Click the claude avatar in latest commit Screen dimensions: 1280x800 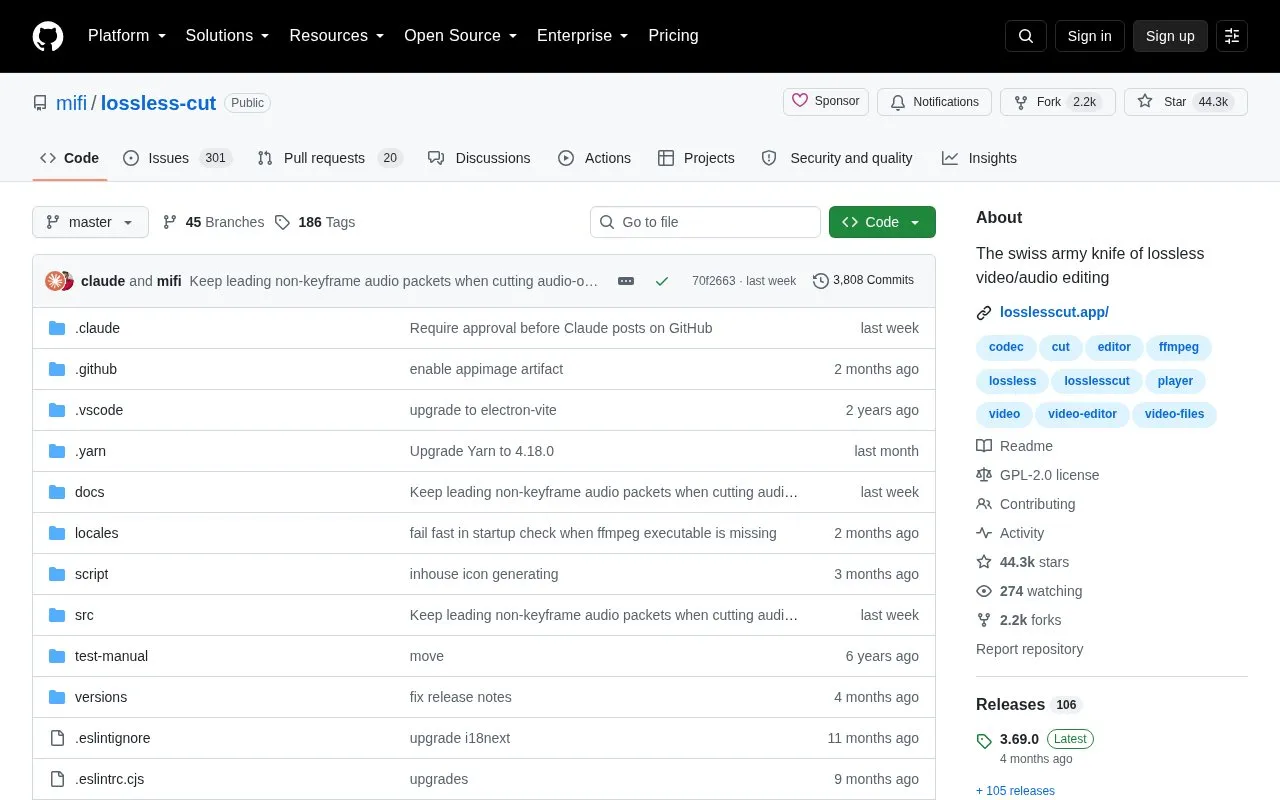(x=56, y=281)
